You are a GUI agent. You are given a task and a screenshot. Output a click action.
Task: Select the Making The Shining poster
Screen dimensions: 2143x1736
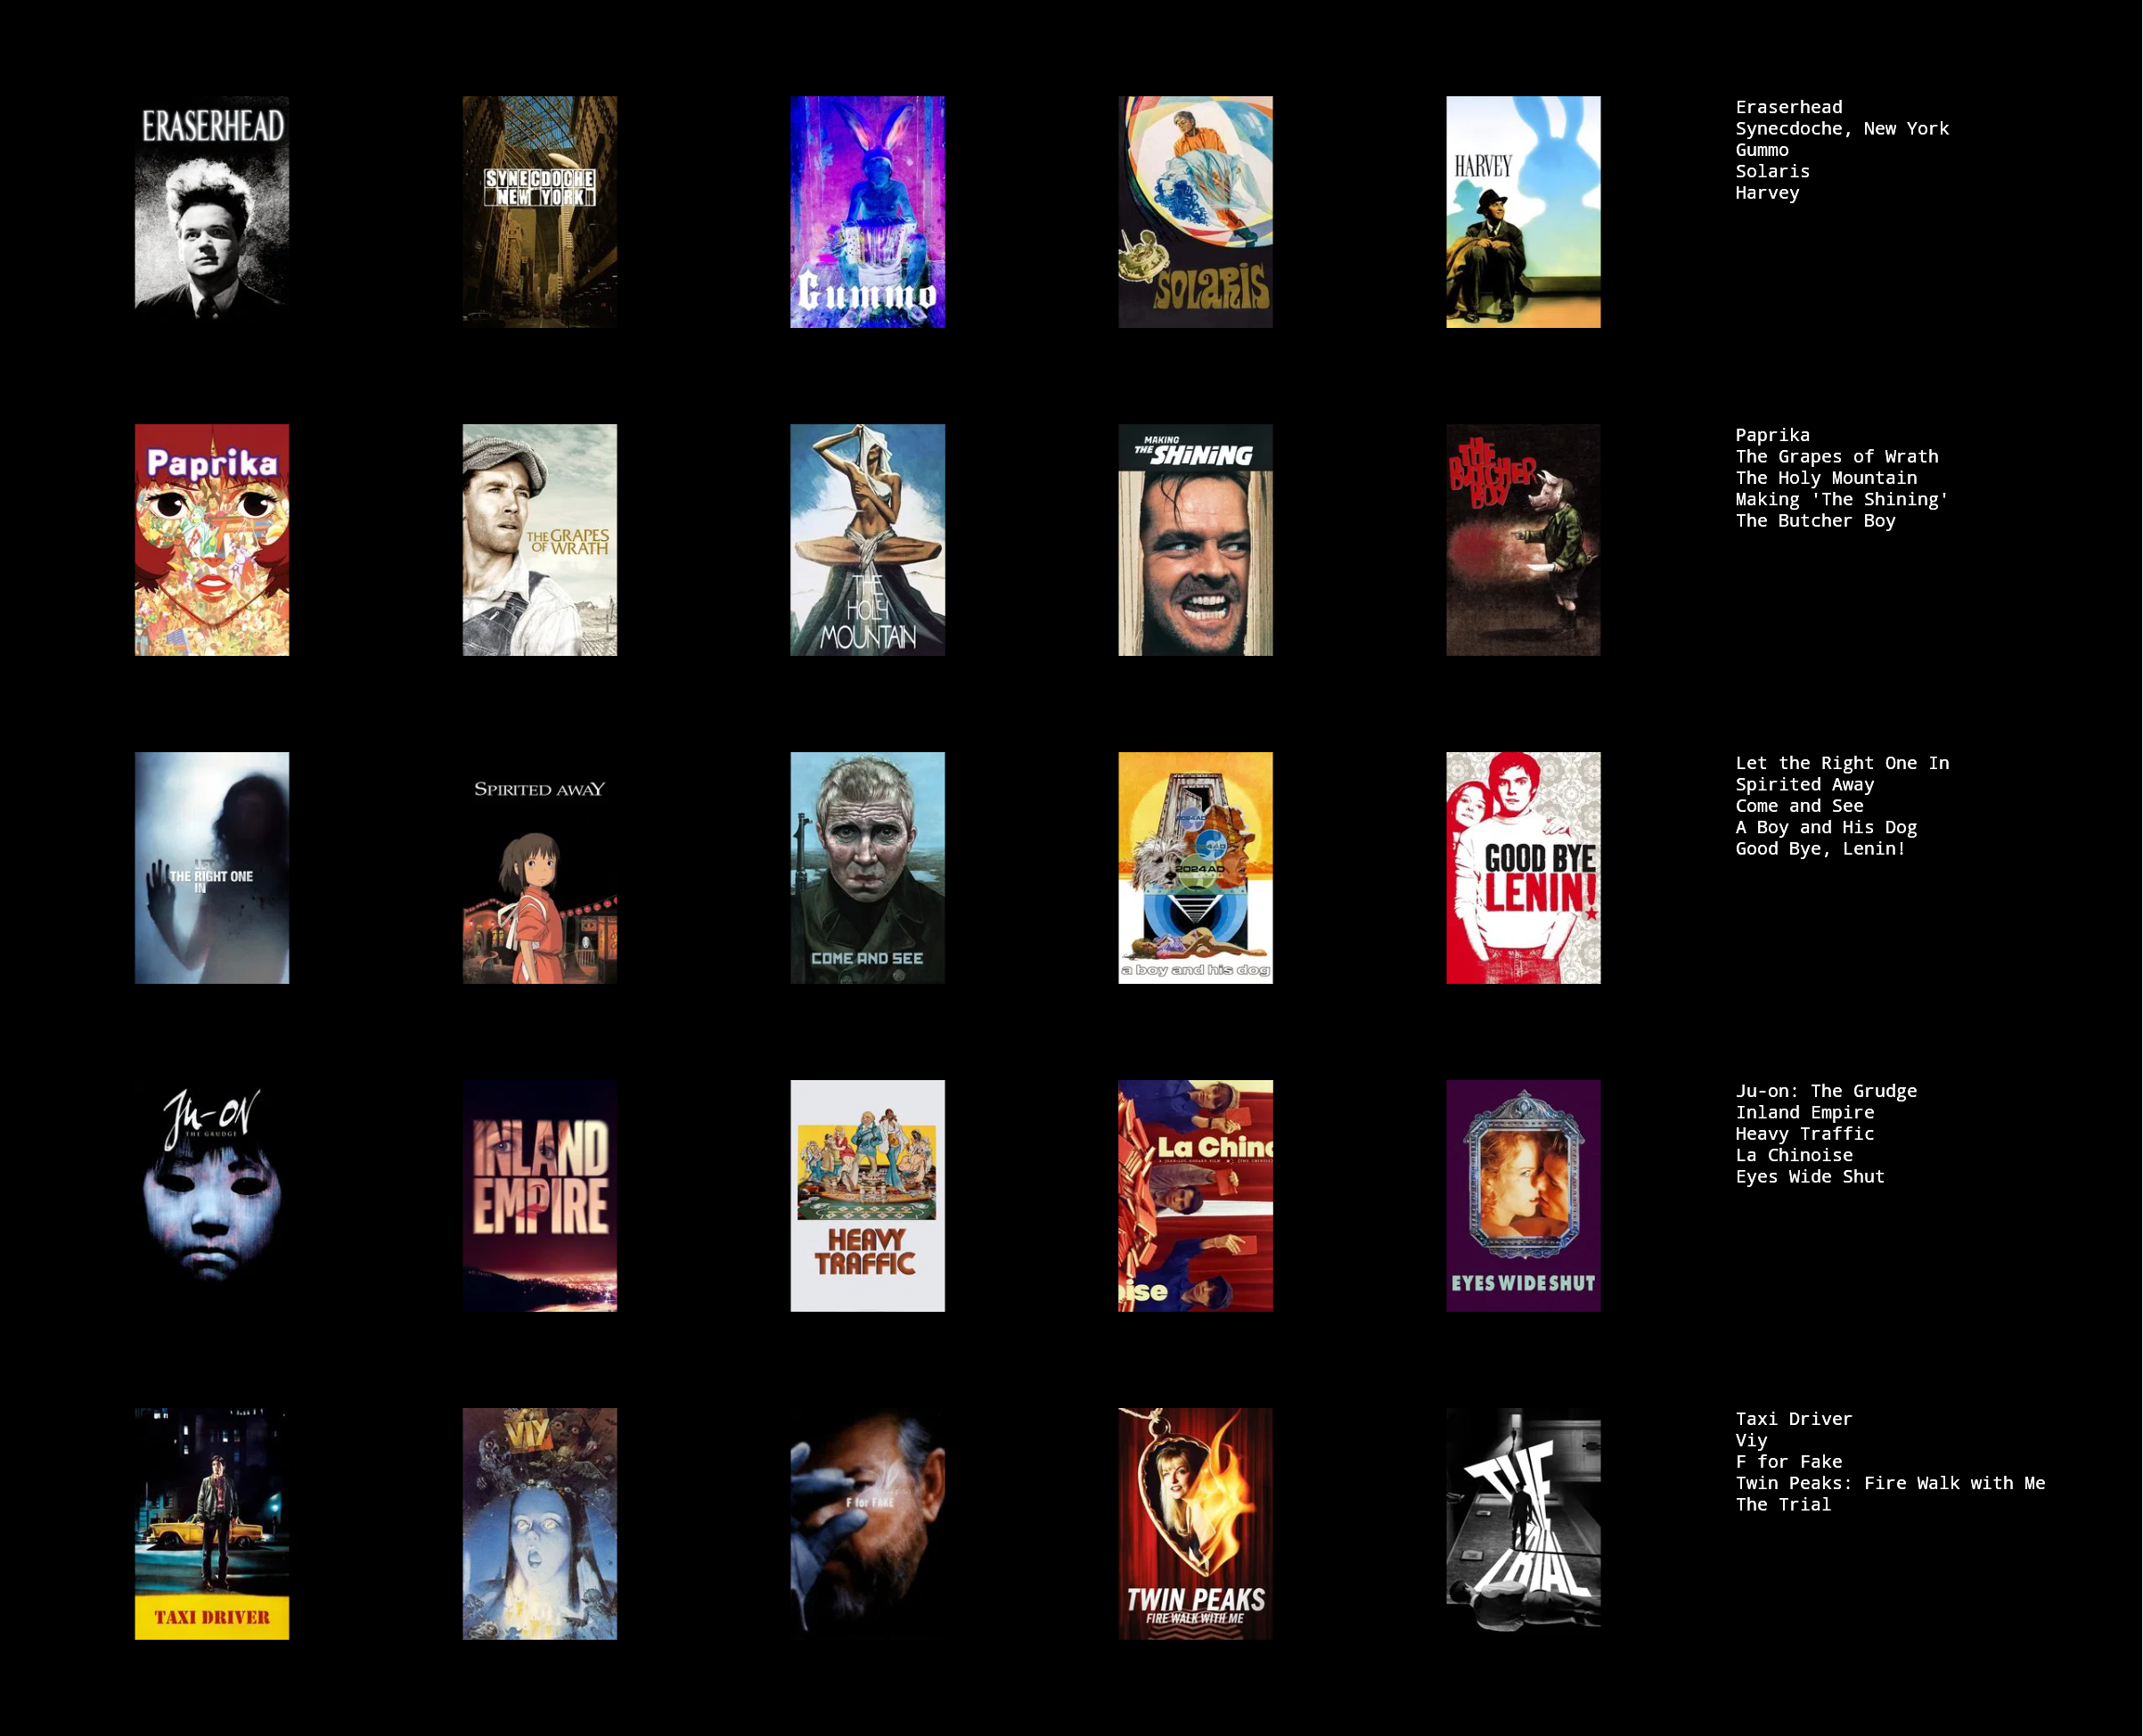point(1196,540)
